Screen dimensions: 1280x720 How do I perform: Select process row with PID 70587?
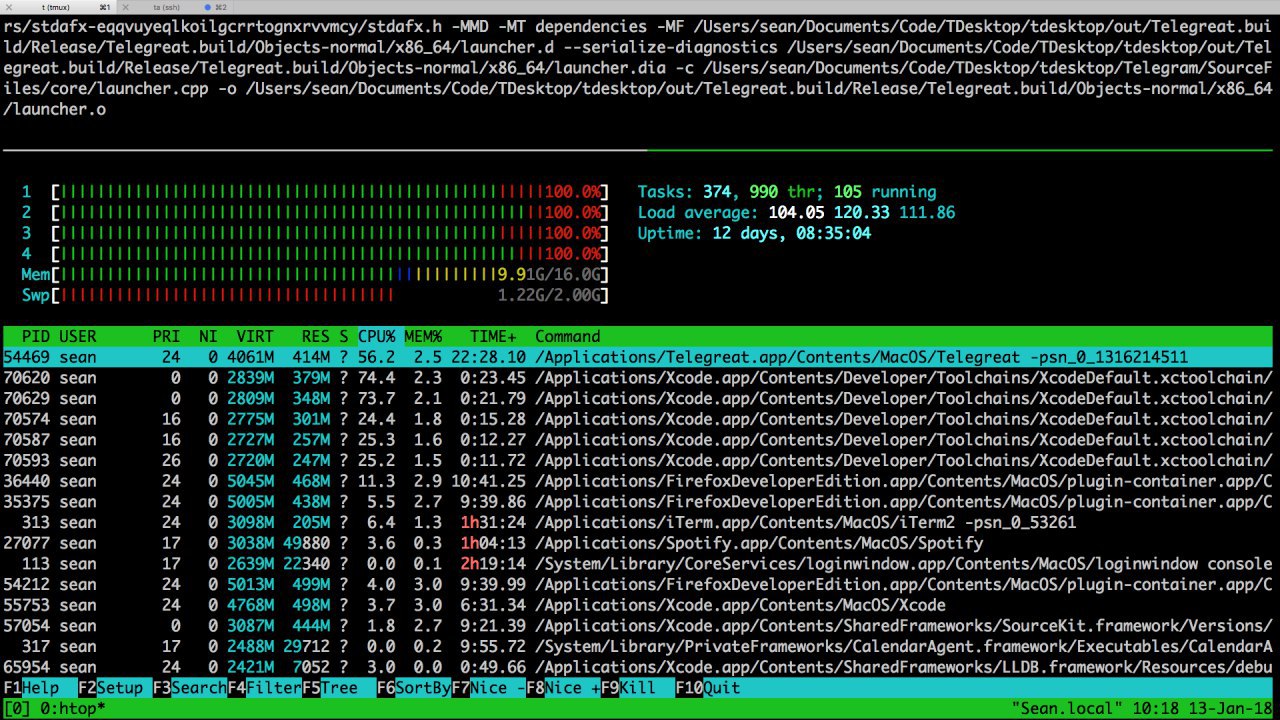638,440
